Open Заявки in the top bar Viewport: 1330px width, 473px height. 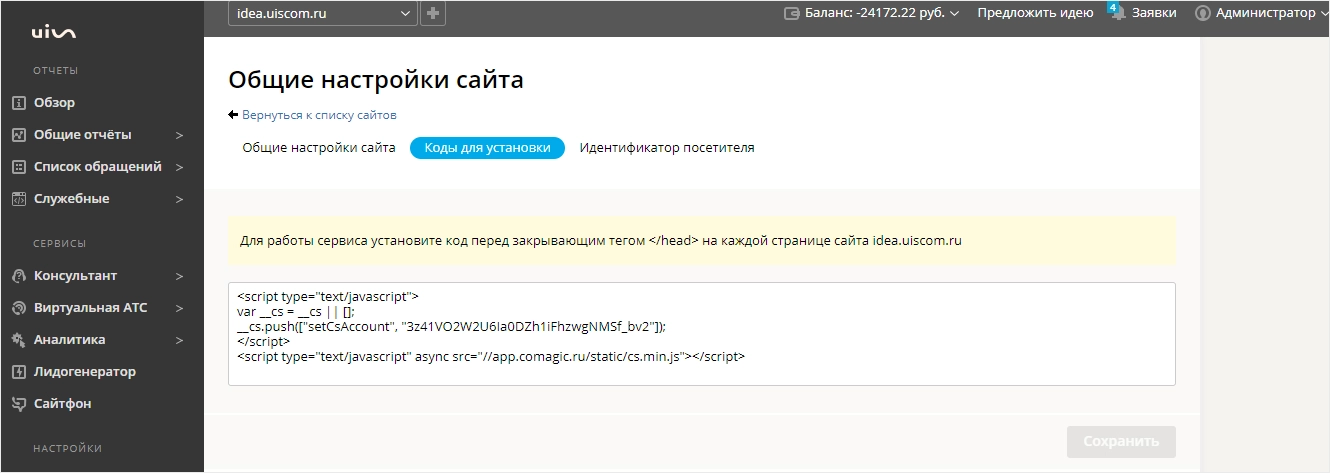coord(1154,14)
